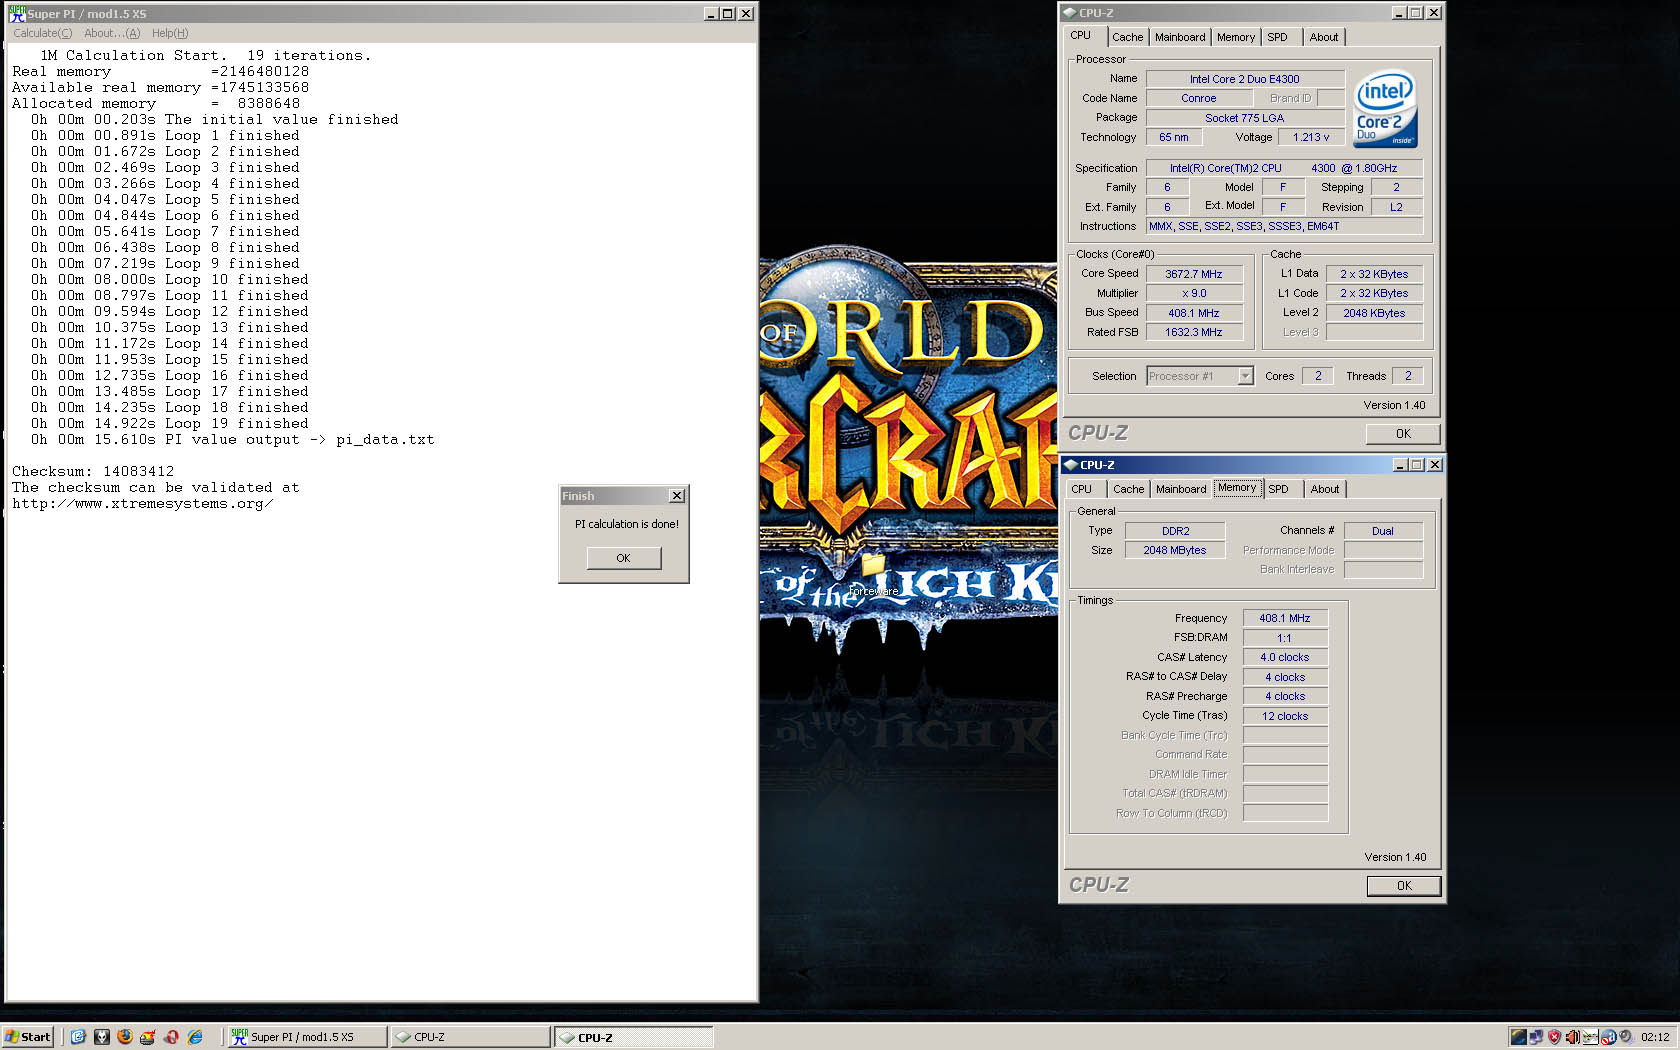This screenshot has height=1050, width=1680.
Task: Click the Checksum: 14083412 line
Action: (93, 471)
